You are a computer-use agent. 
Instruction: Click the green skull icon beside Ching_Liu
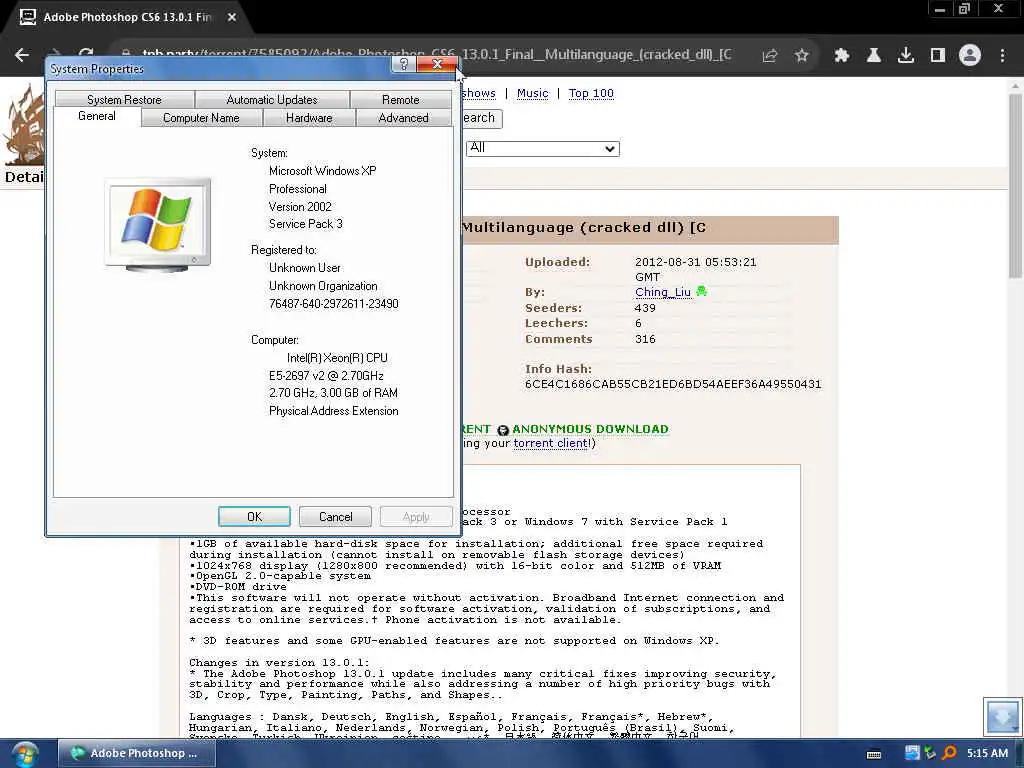click(702, 291)
